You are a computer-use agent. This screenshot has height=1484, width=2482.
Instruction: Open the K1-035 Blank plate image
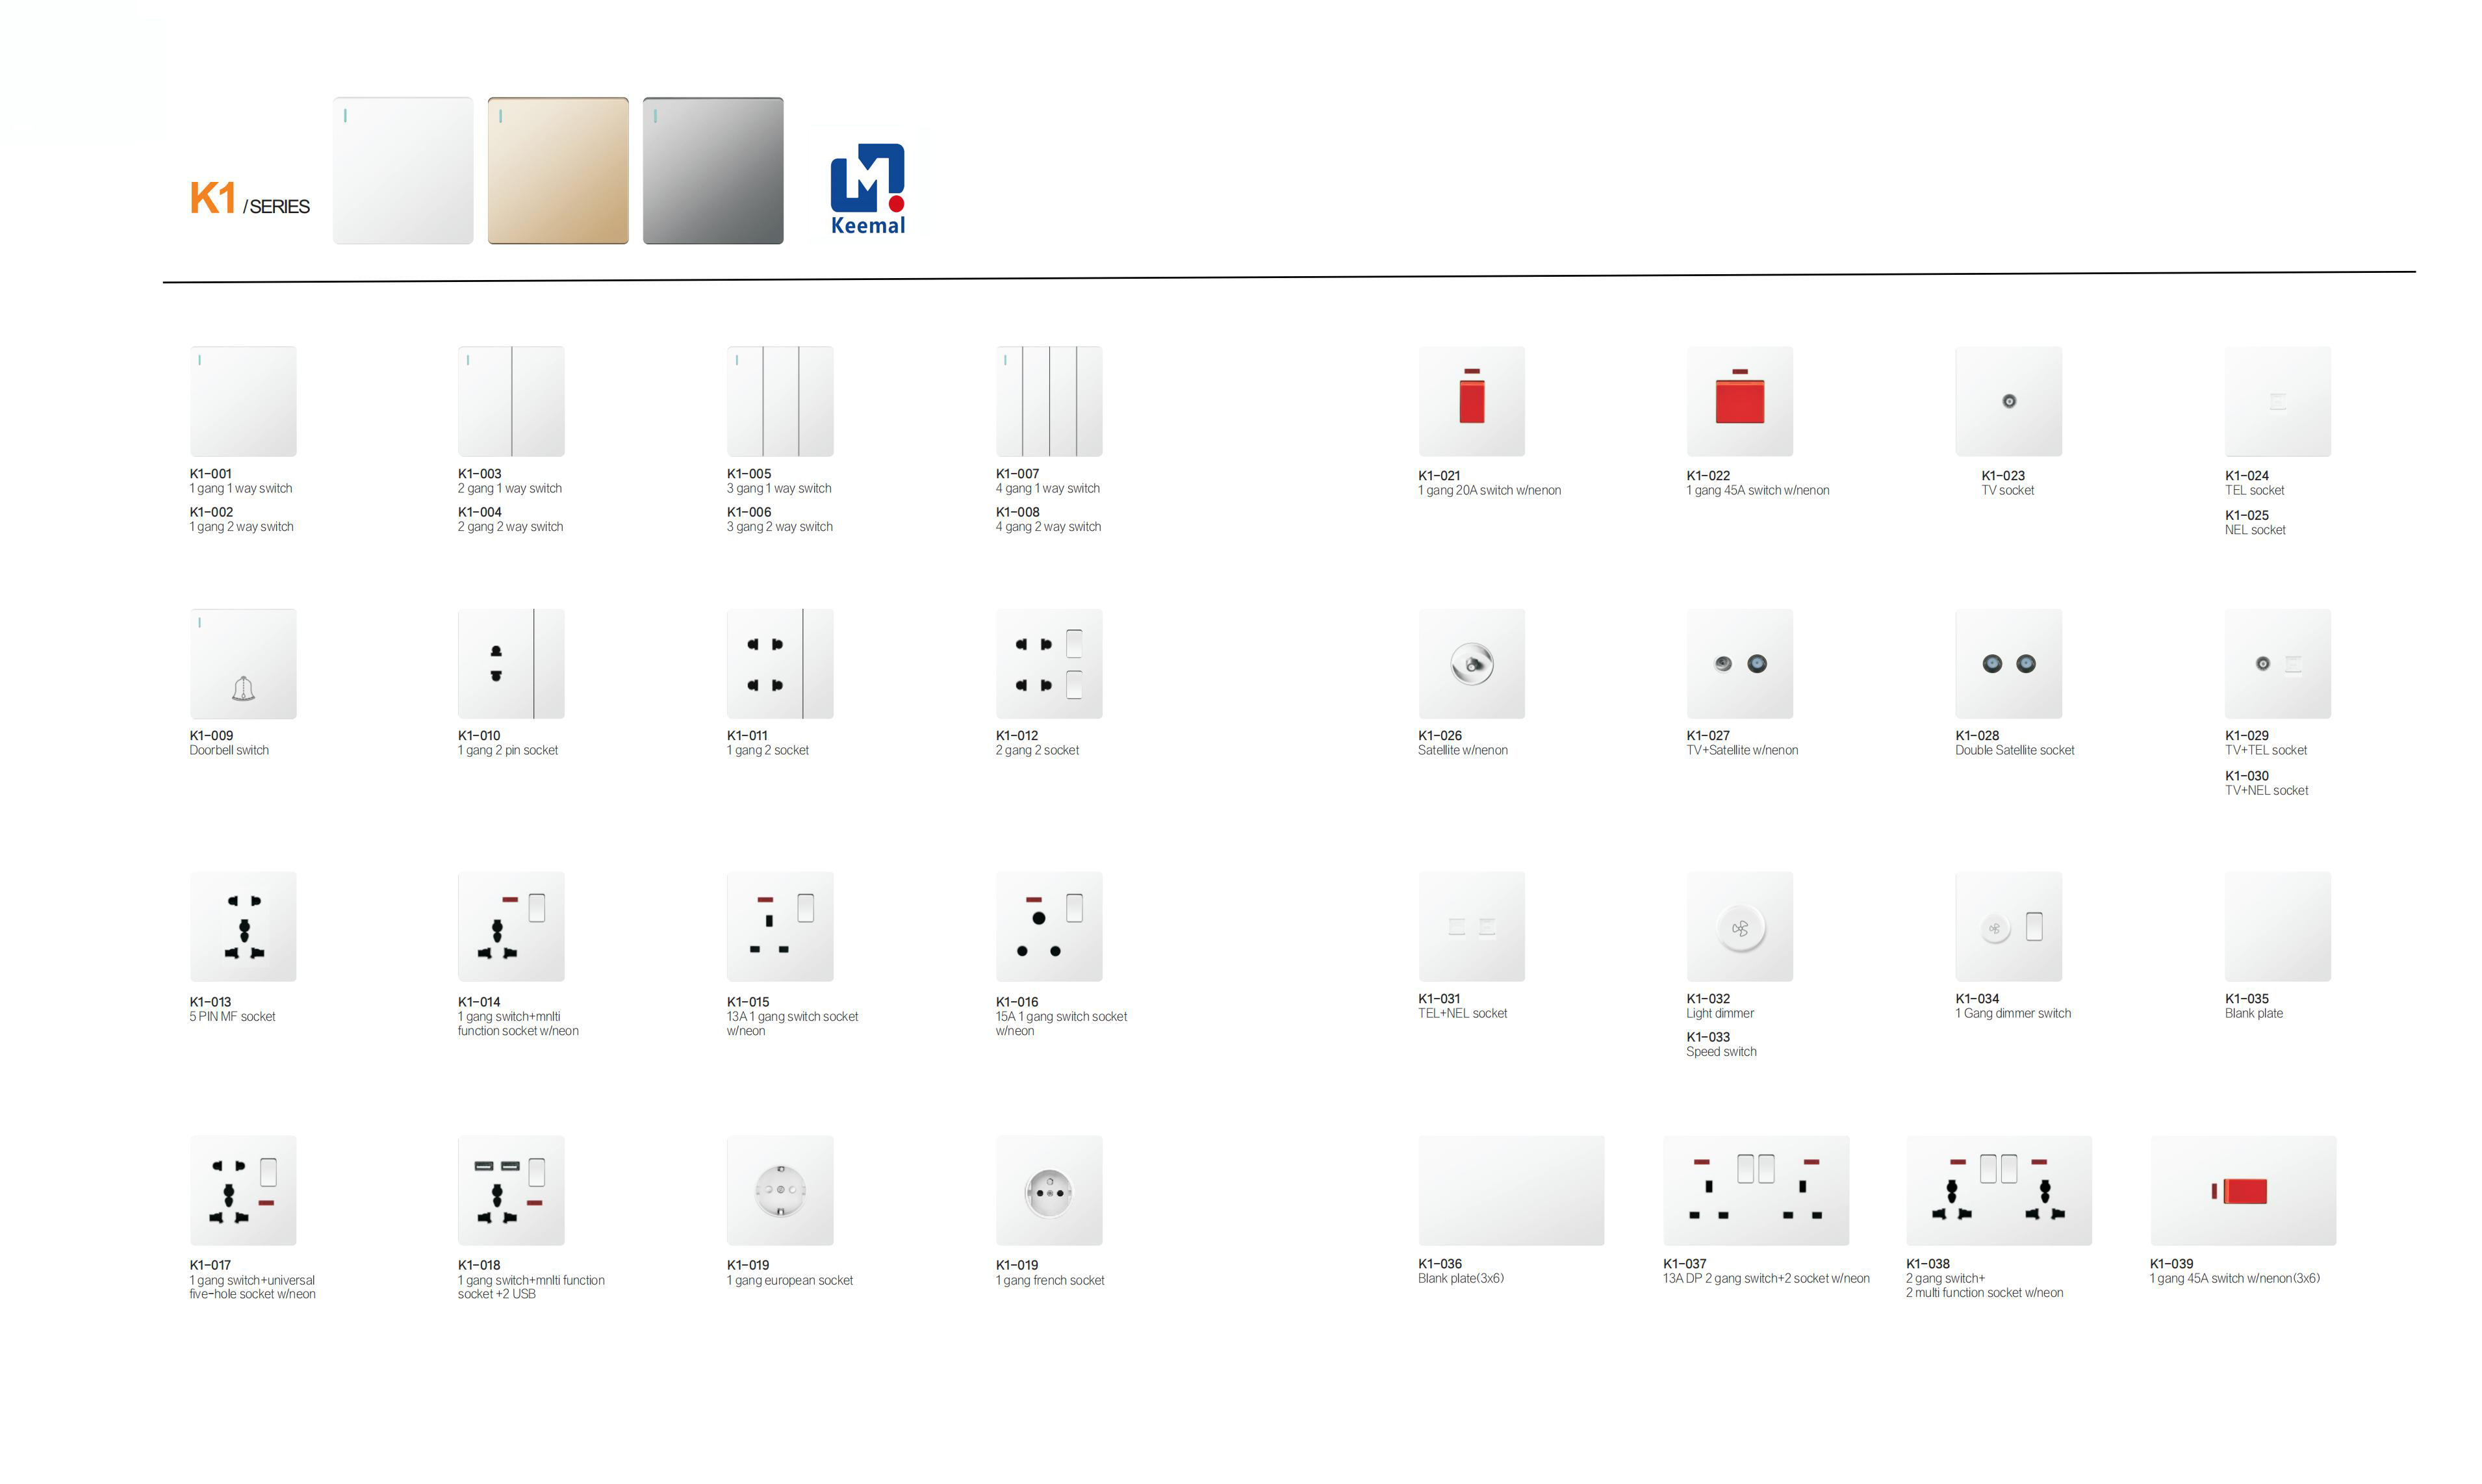click(x=2278, y=927)
